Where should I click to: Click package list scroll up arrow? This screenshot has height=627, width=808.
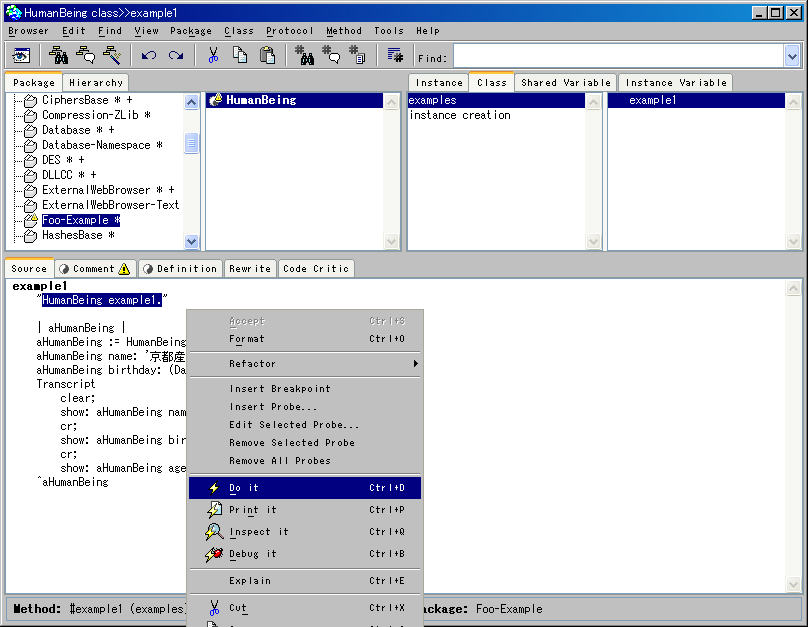(191, 101)
